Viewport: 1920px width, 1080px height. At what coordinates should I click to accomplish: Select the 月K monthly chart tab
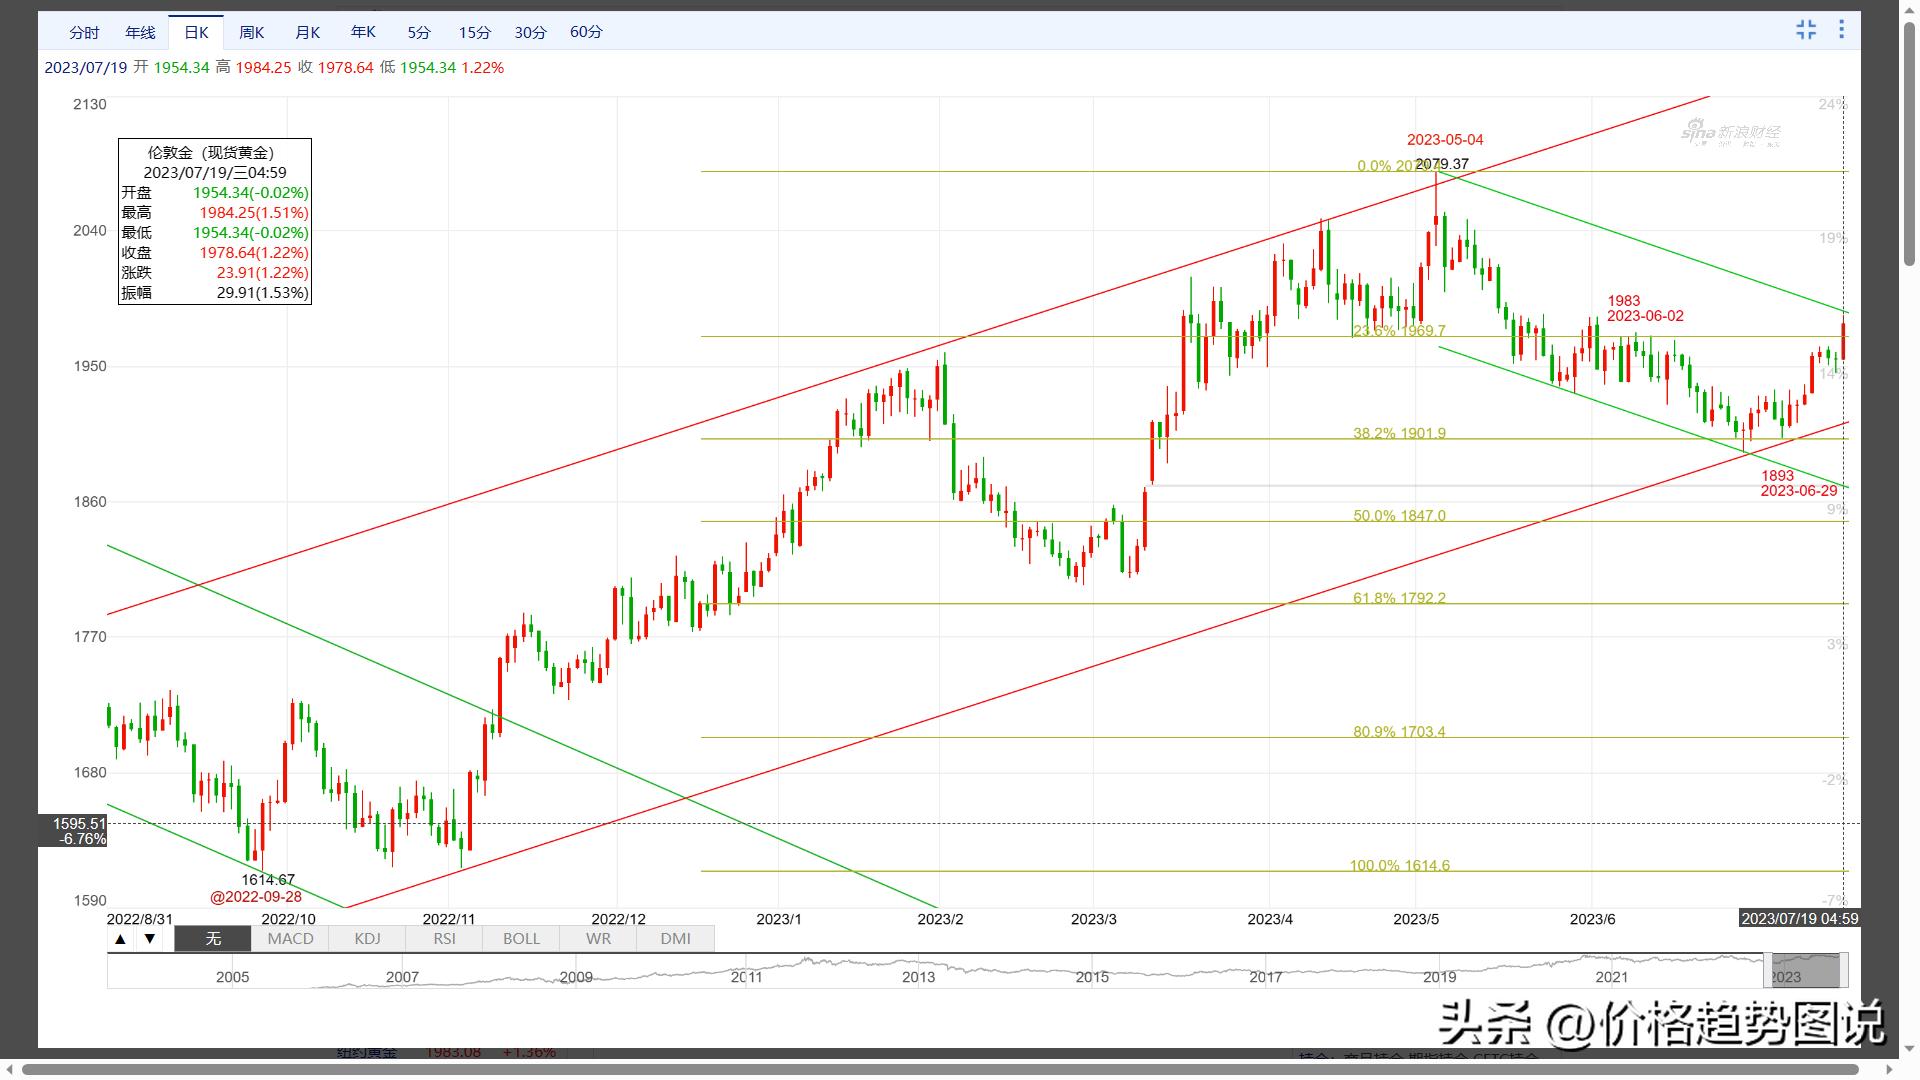pyautogui.click(x=307, y=32)
